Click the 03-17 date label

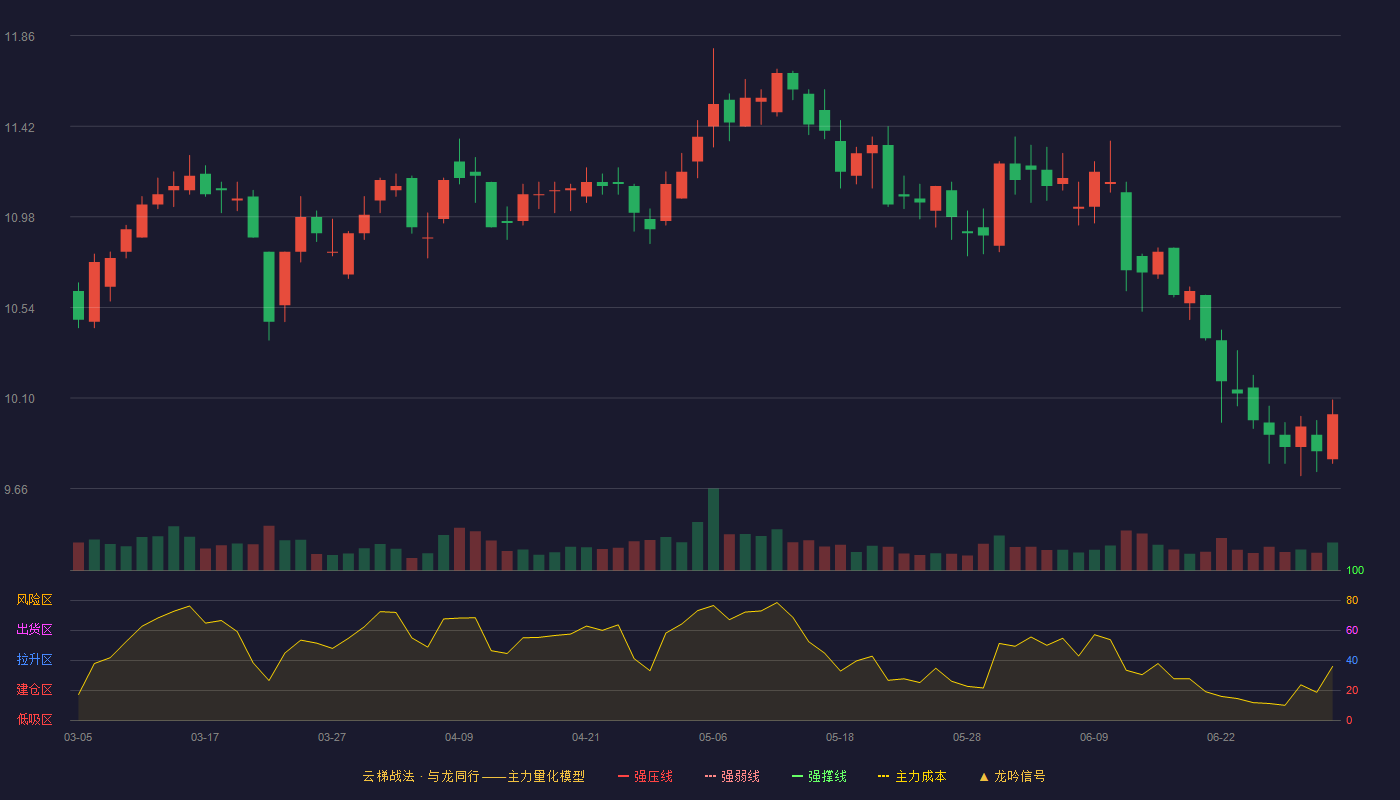click(205, 737)
